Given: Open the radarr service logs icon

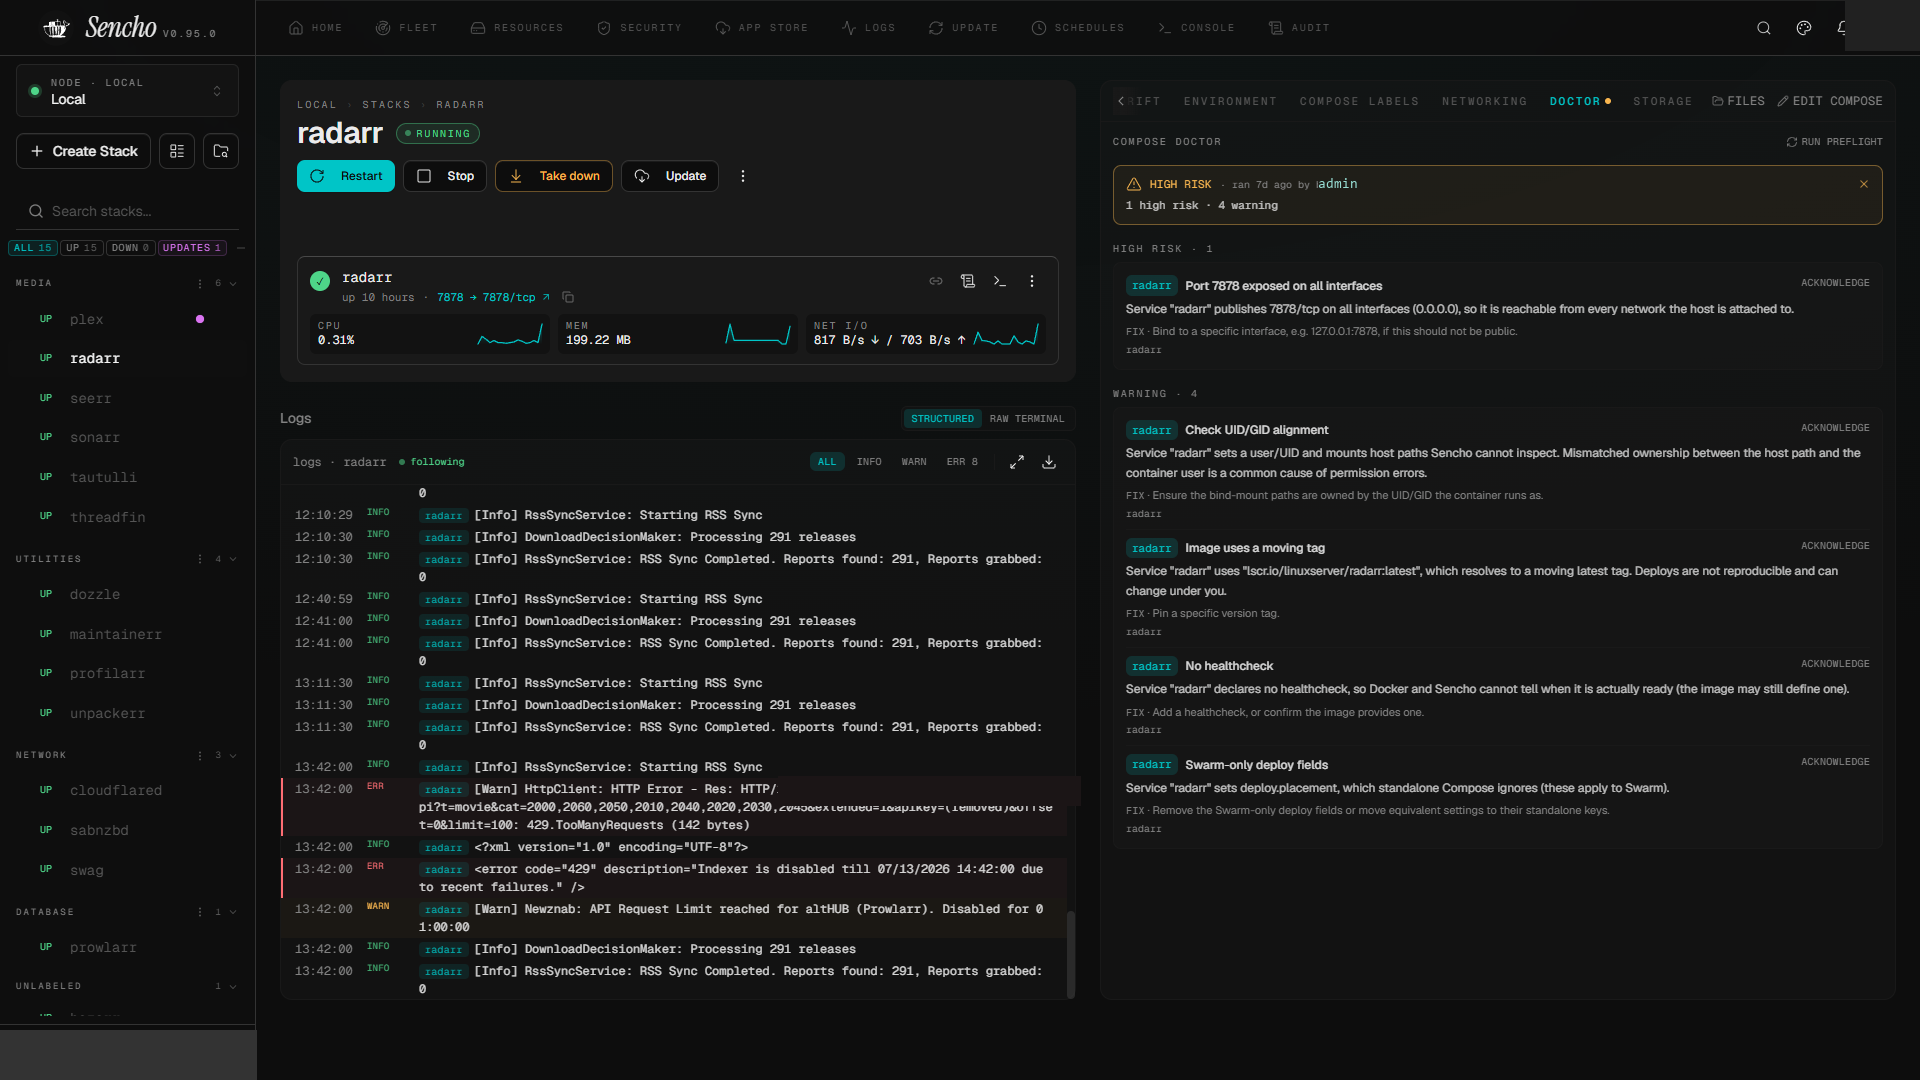Looking at the screenshot, I should click(x=968, y=281).
